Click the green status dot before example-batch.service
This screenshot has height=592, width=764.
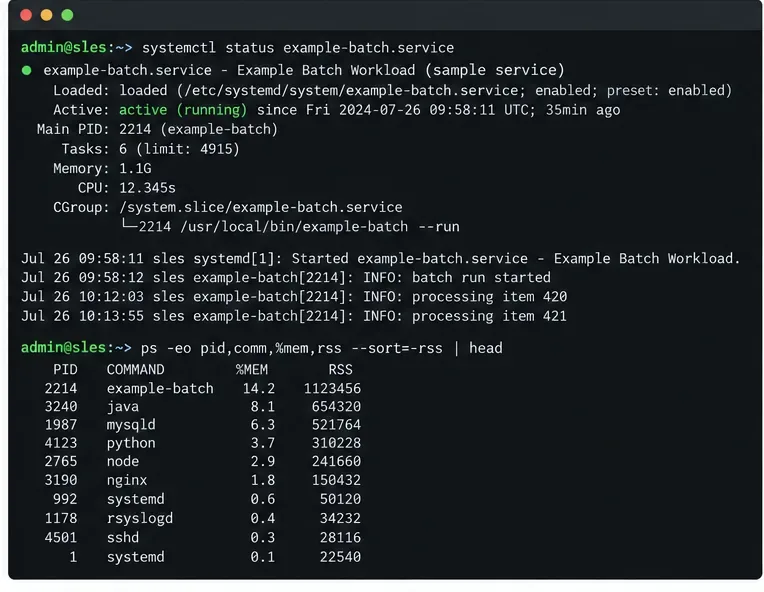tap(27, 71)
